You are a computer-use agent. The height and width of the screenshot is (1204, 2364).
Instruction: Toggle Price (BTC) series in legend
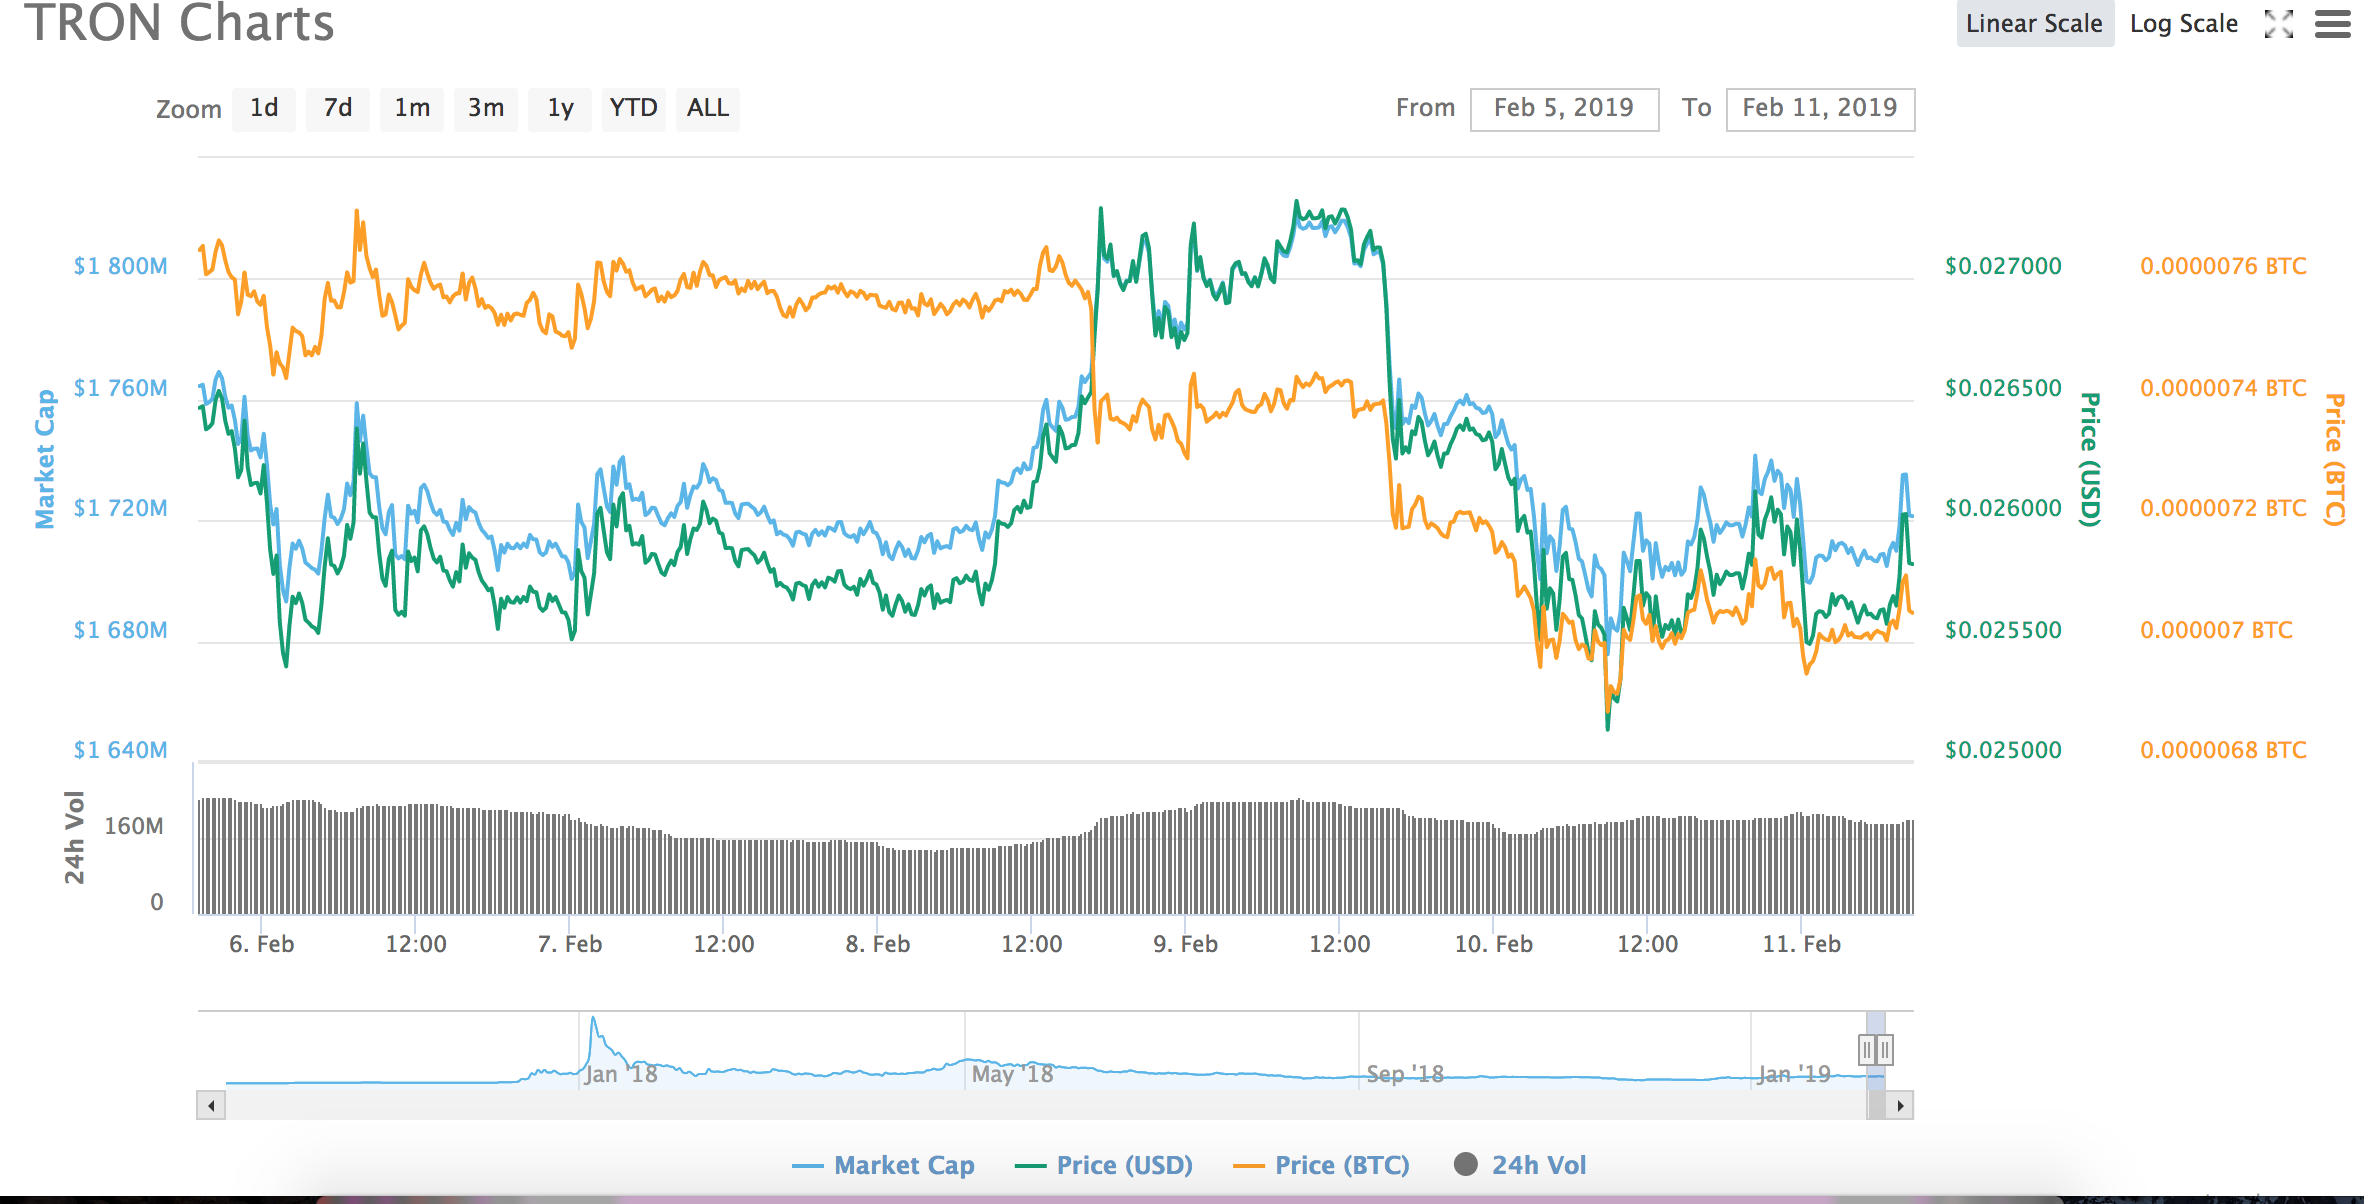point(1321,1165)
